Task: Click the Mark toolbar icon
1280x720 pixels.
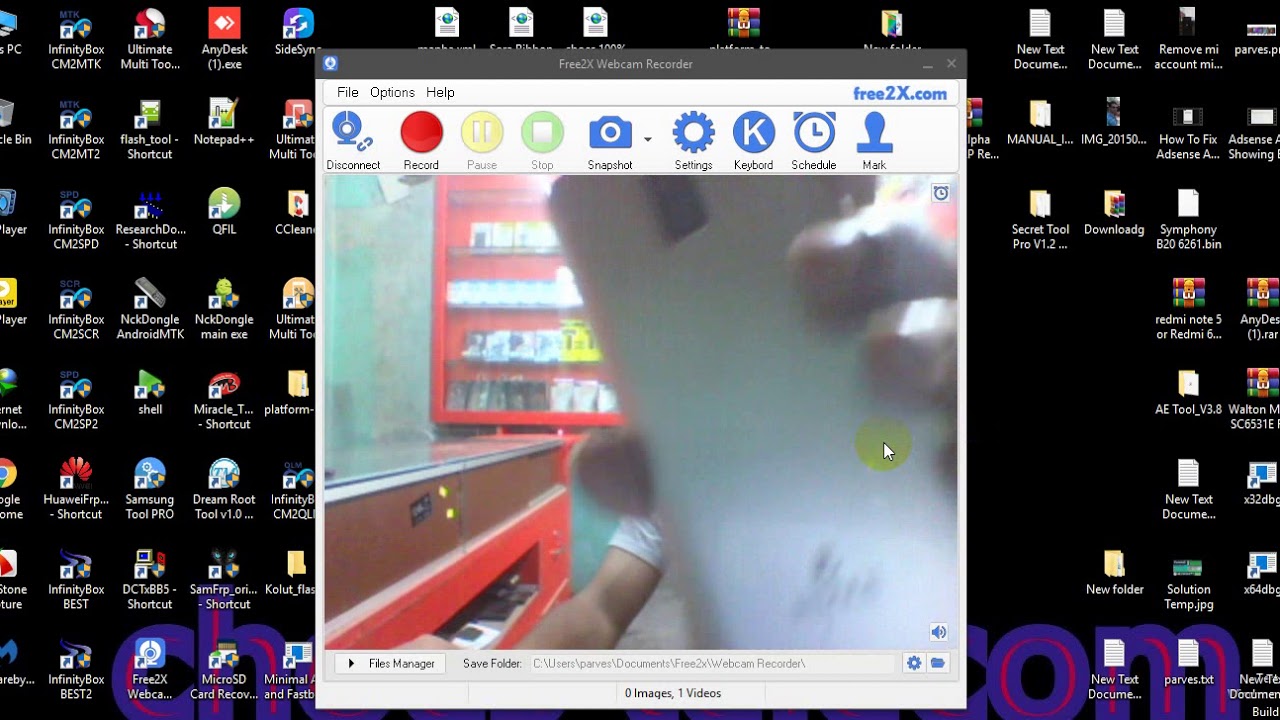Action: [874, 141]
